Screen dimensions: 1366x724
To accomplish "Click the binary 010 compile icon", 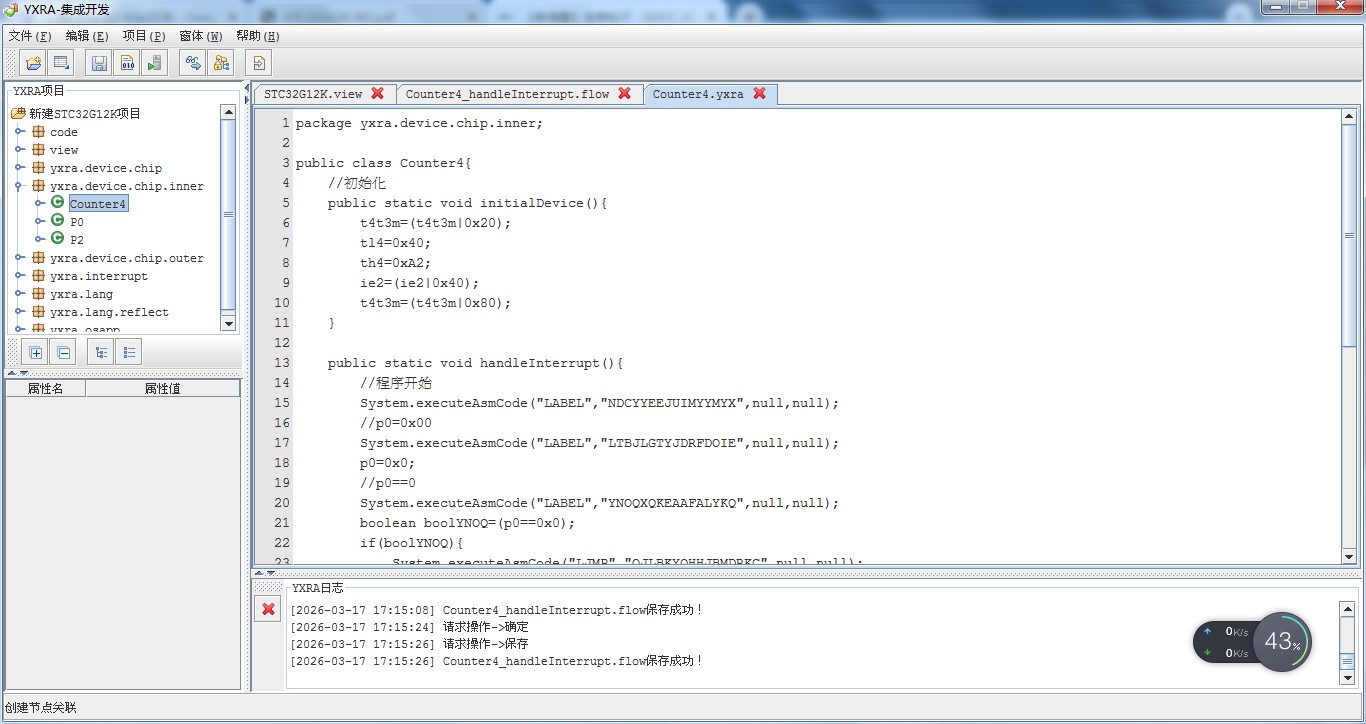I will (x=127, y=63).
